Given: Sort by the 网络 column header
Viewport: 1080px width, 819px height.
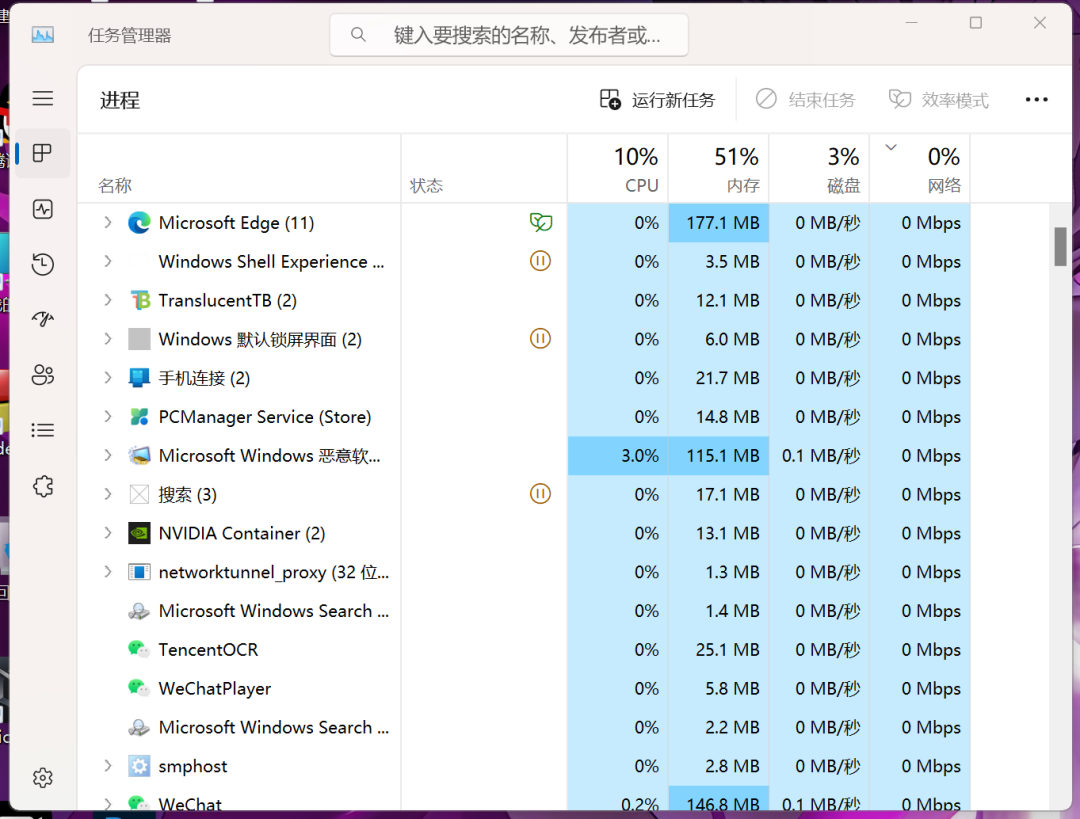Looking at the screenshot, I should 920,169.
